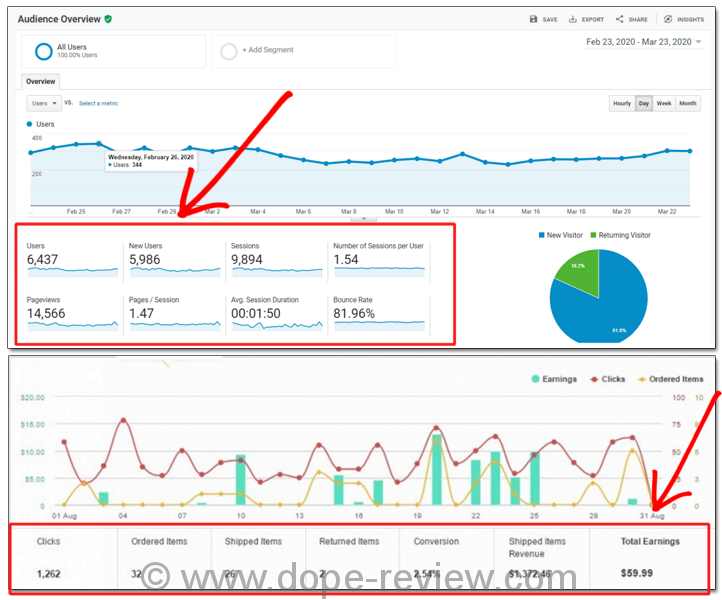The width and height of the screenshot is (722, 600).
Task: Open the Users metric dropdown
Action: tap(43, 103)
